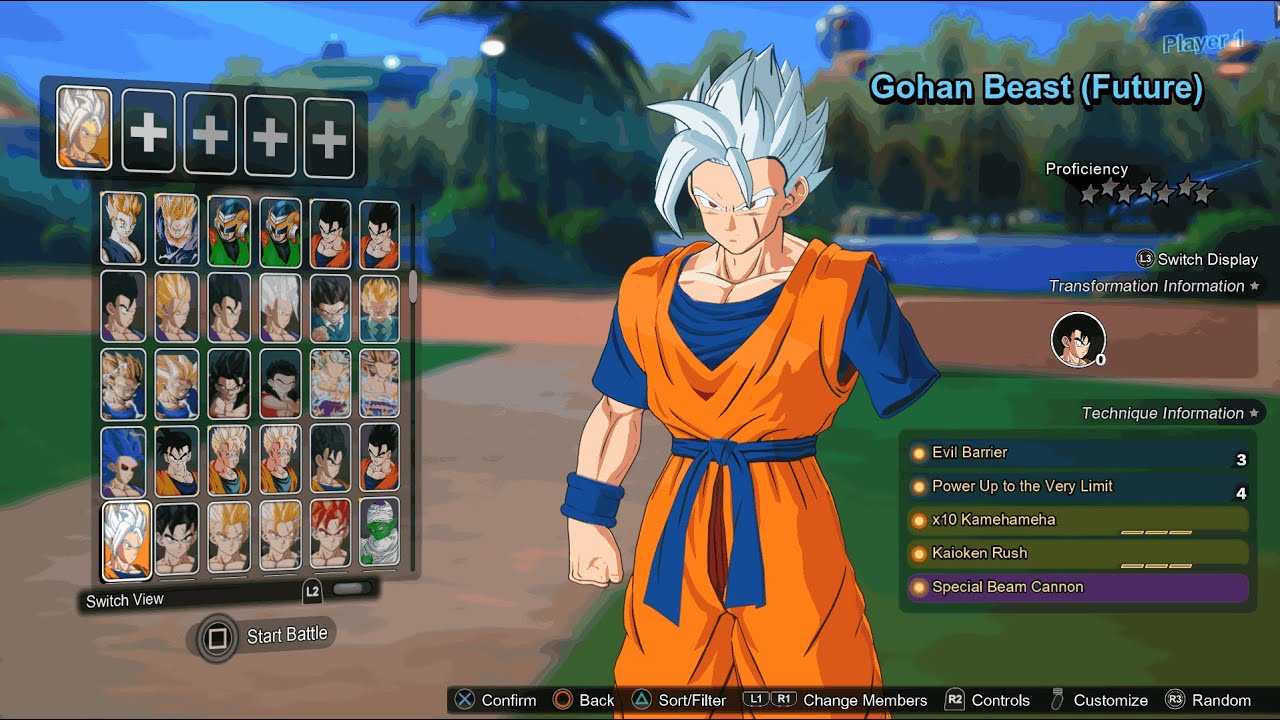The height and width of the screenshot is (720, 1280).
Task: Click the Technique Information heading
Action: tap(1162, 413)
